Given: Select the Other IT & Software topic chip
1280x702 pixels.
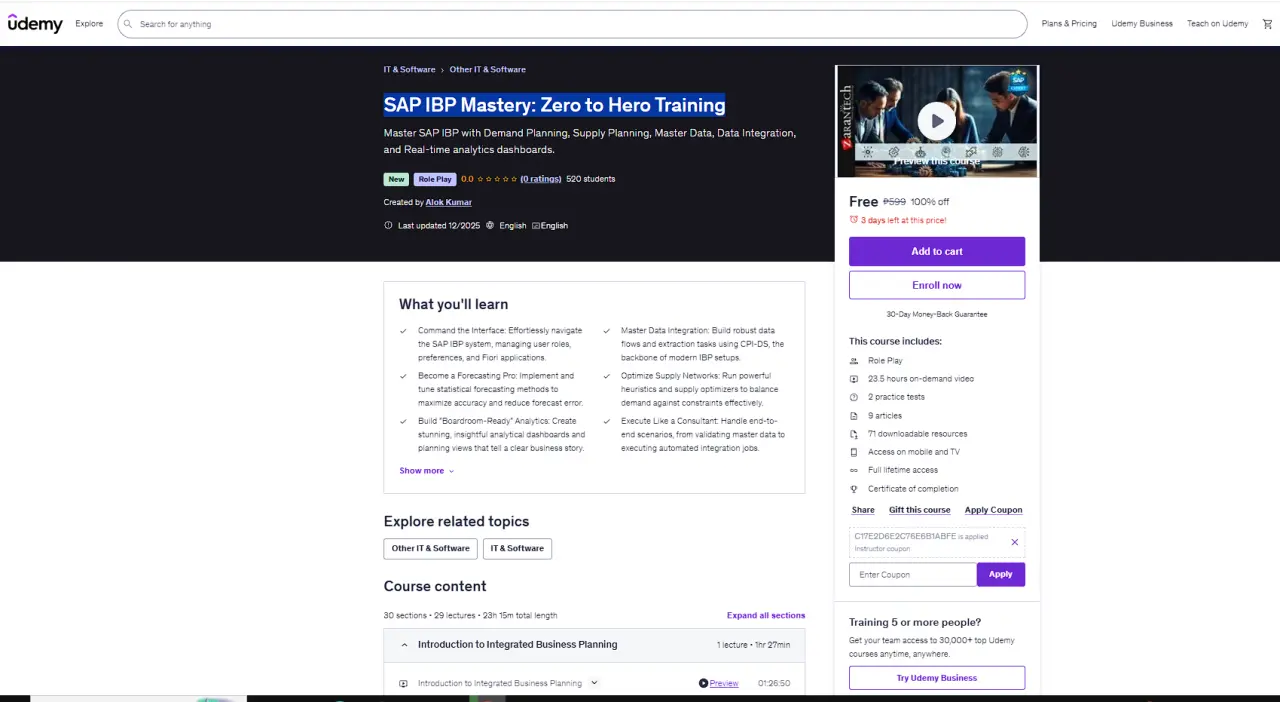Looking at the screenshot, I should [x=431, y=549].
